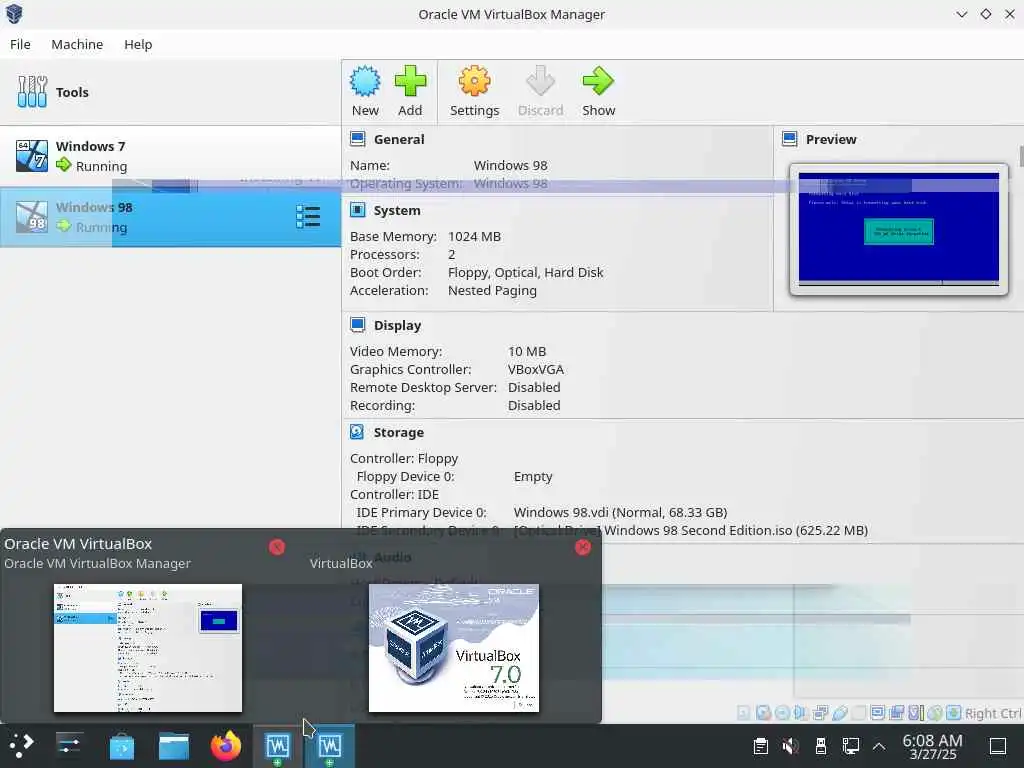
Task: Click the Windows 98 preview screen thumbnail
Action: pos(898,229)
